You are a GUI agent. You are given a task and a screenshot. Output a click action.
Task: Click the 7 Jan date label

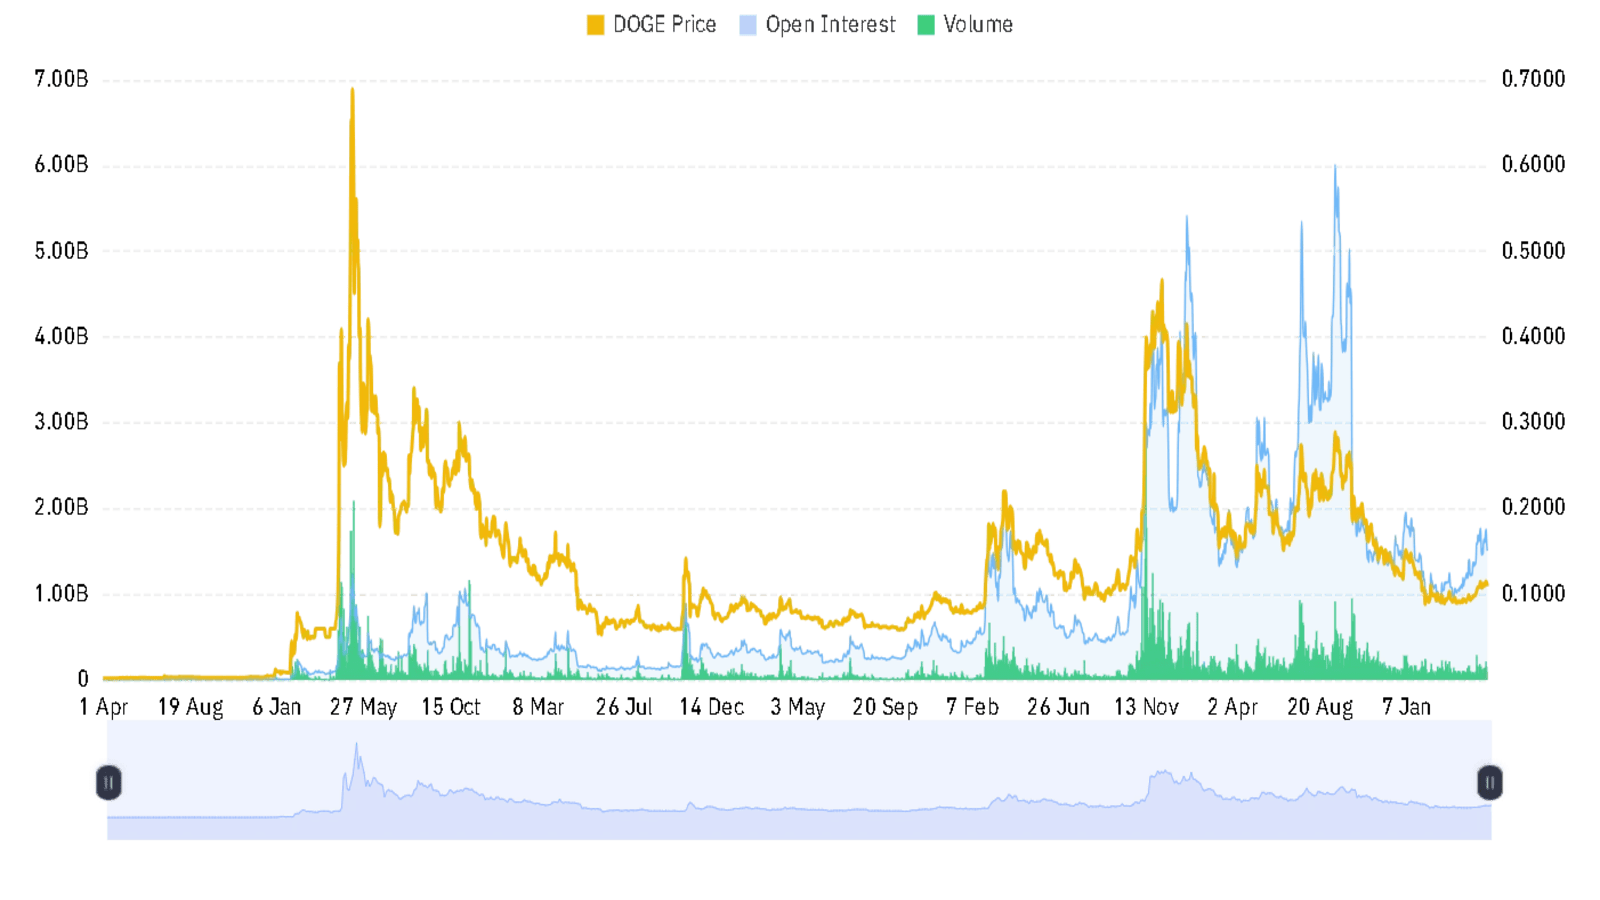click(x=1406, y=707)
